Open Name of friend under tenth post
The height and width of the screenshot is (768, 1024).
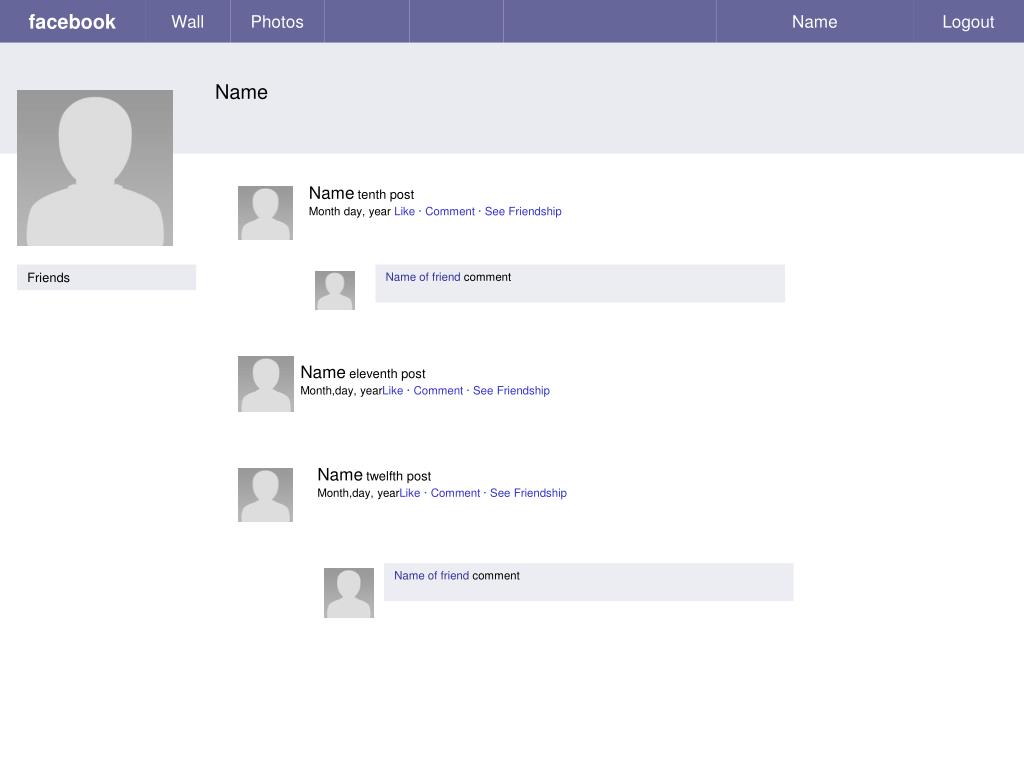[423, 277]
